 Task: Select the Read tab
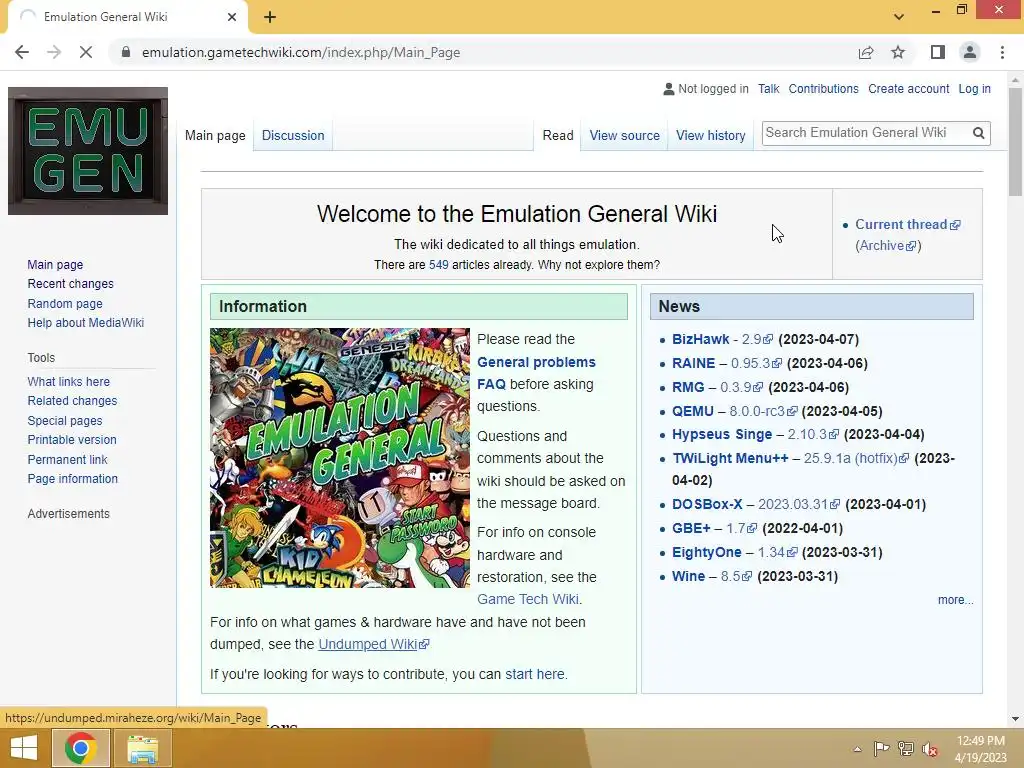(x=558, y=135)
